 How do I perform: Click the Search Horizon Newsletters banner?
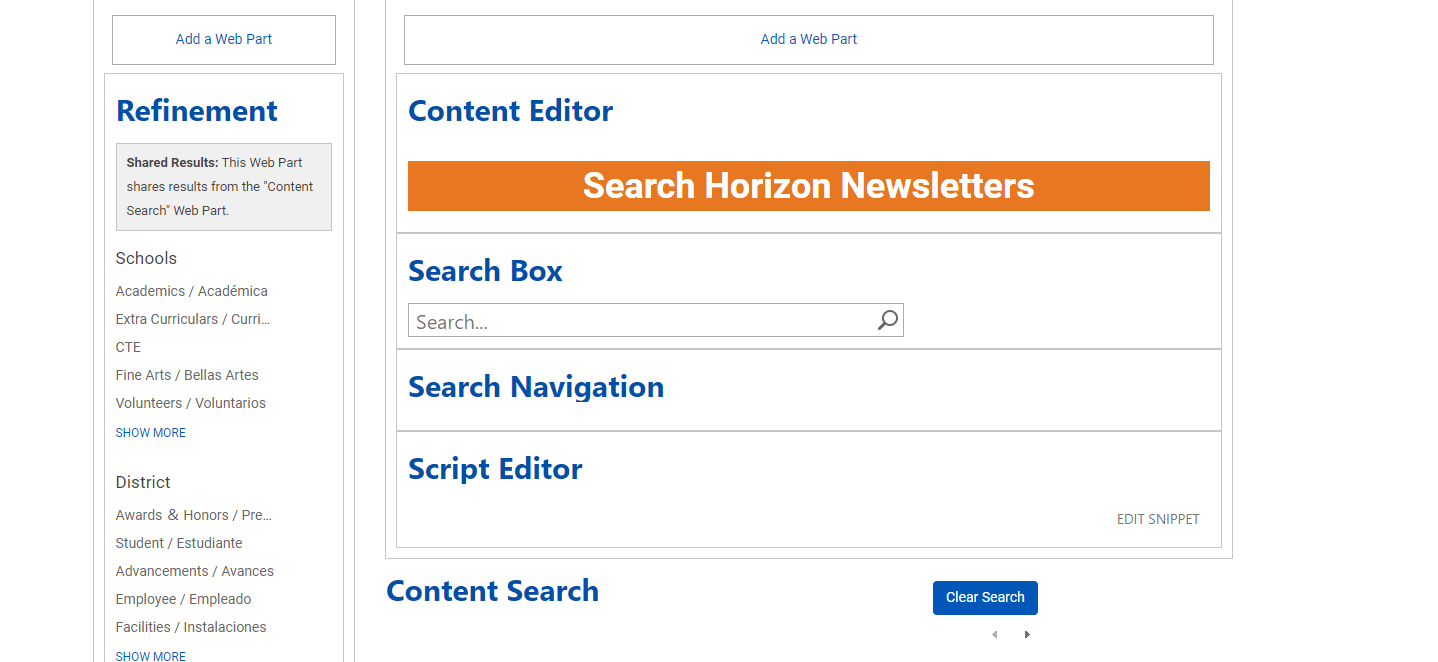[808, 186]
